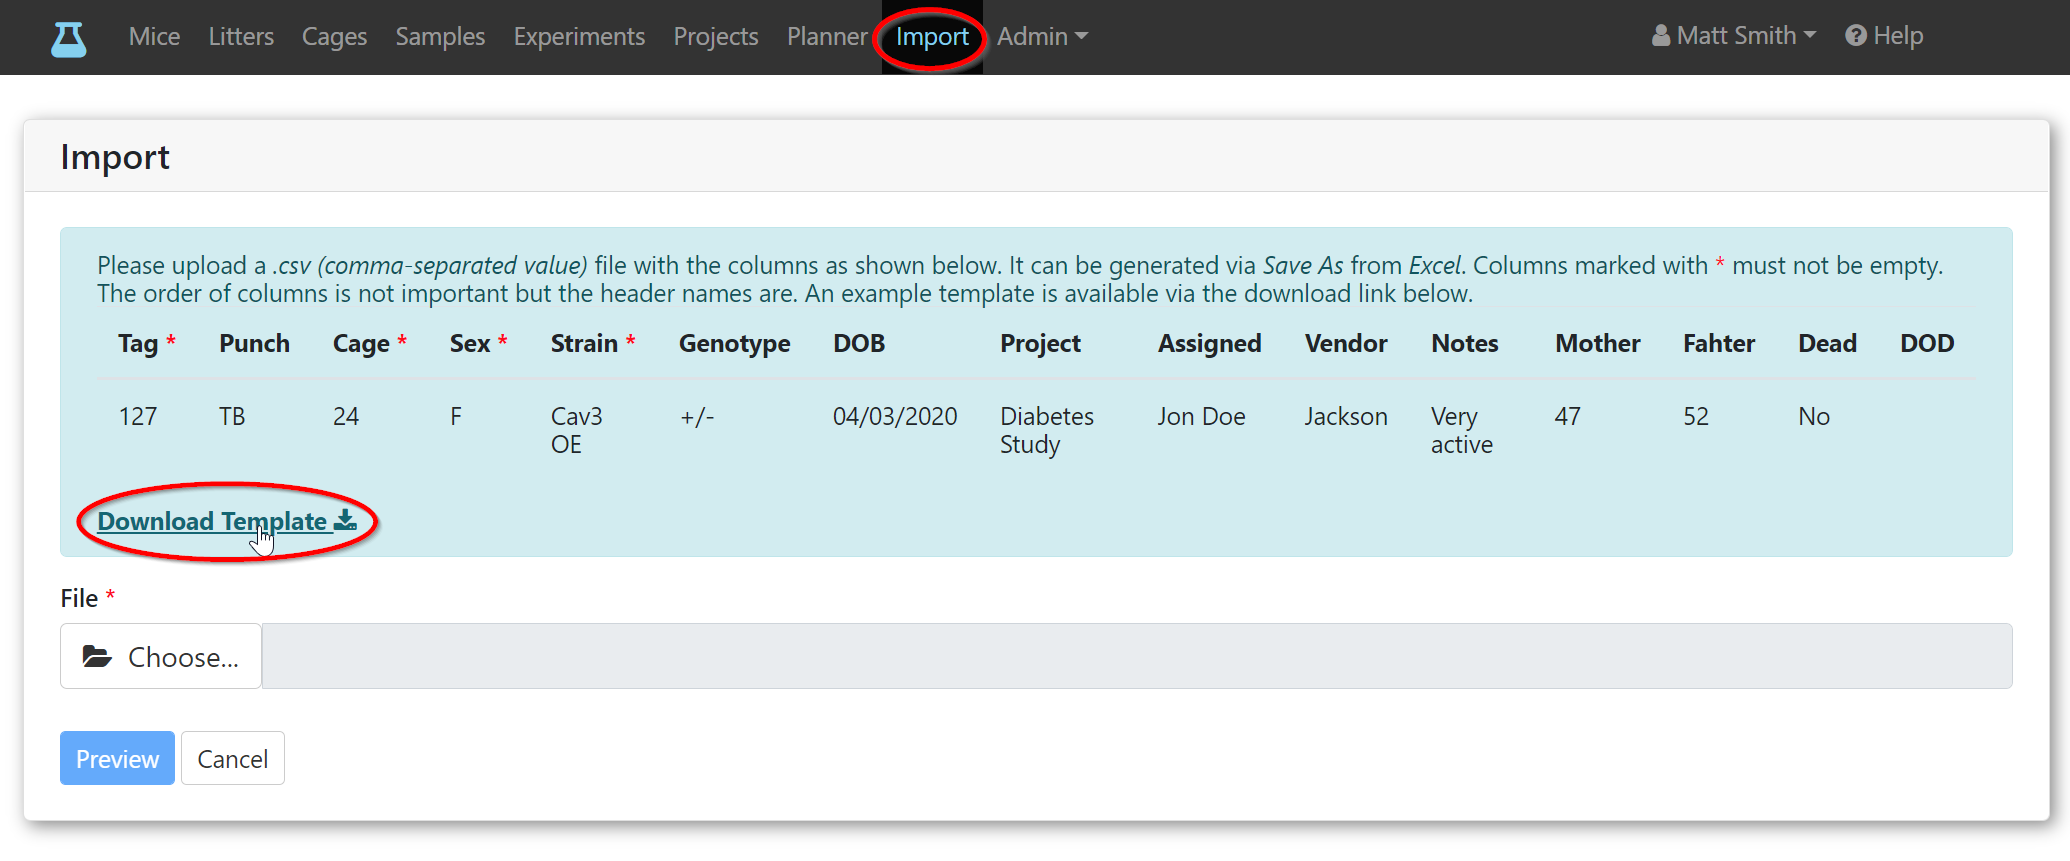This screenshot has width=2070, height=861.
Task: Go to the Litters section
Action: pos(241,36)
